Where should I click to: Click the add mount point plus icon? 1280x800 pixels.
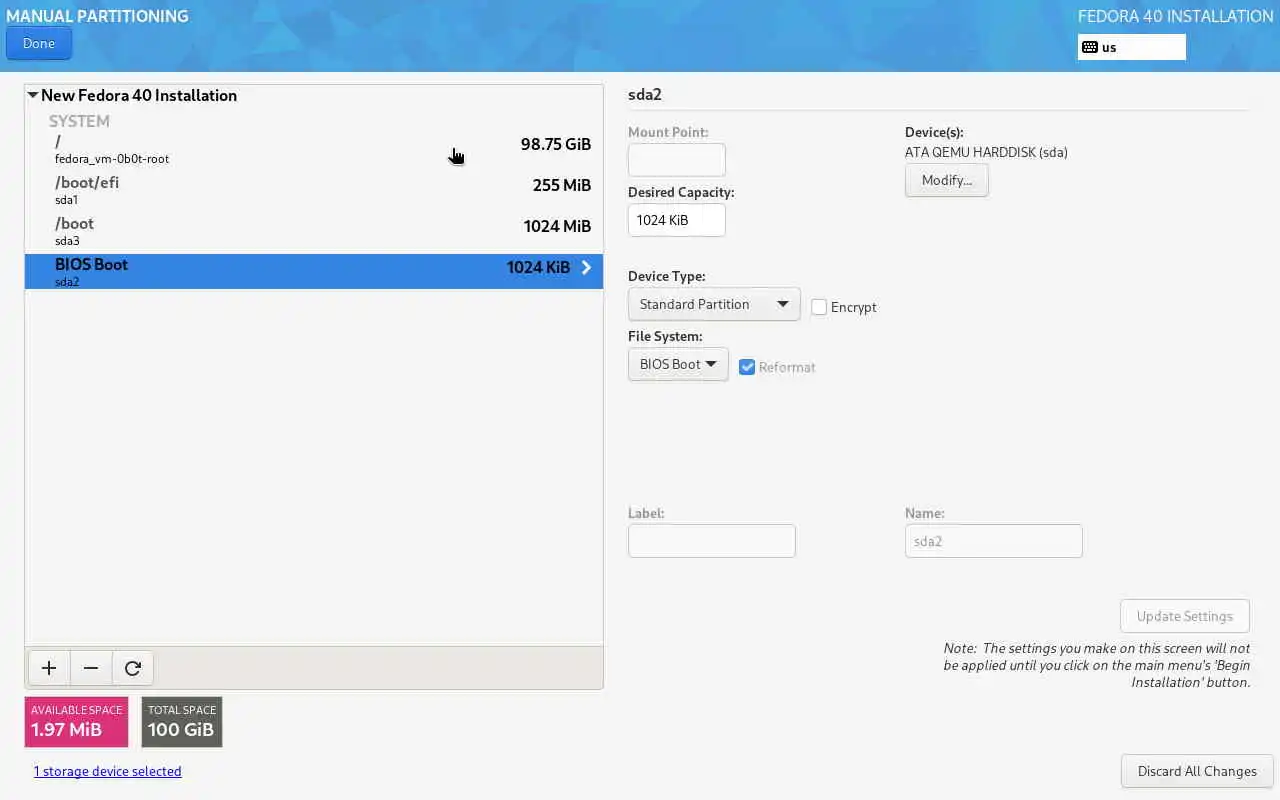pyautogui.click(x=49, y=668)
